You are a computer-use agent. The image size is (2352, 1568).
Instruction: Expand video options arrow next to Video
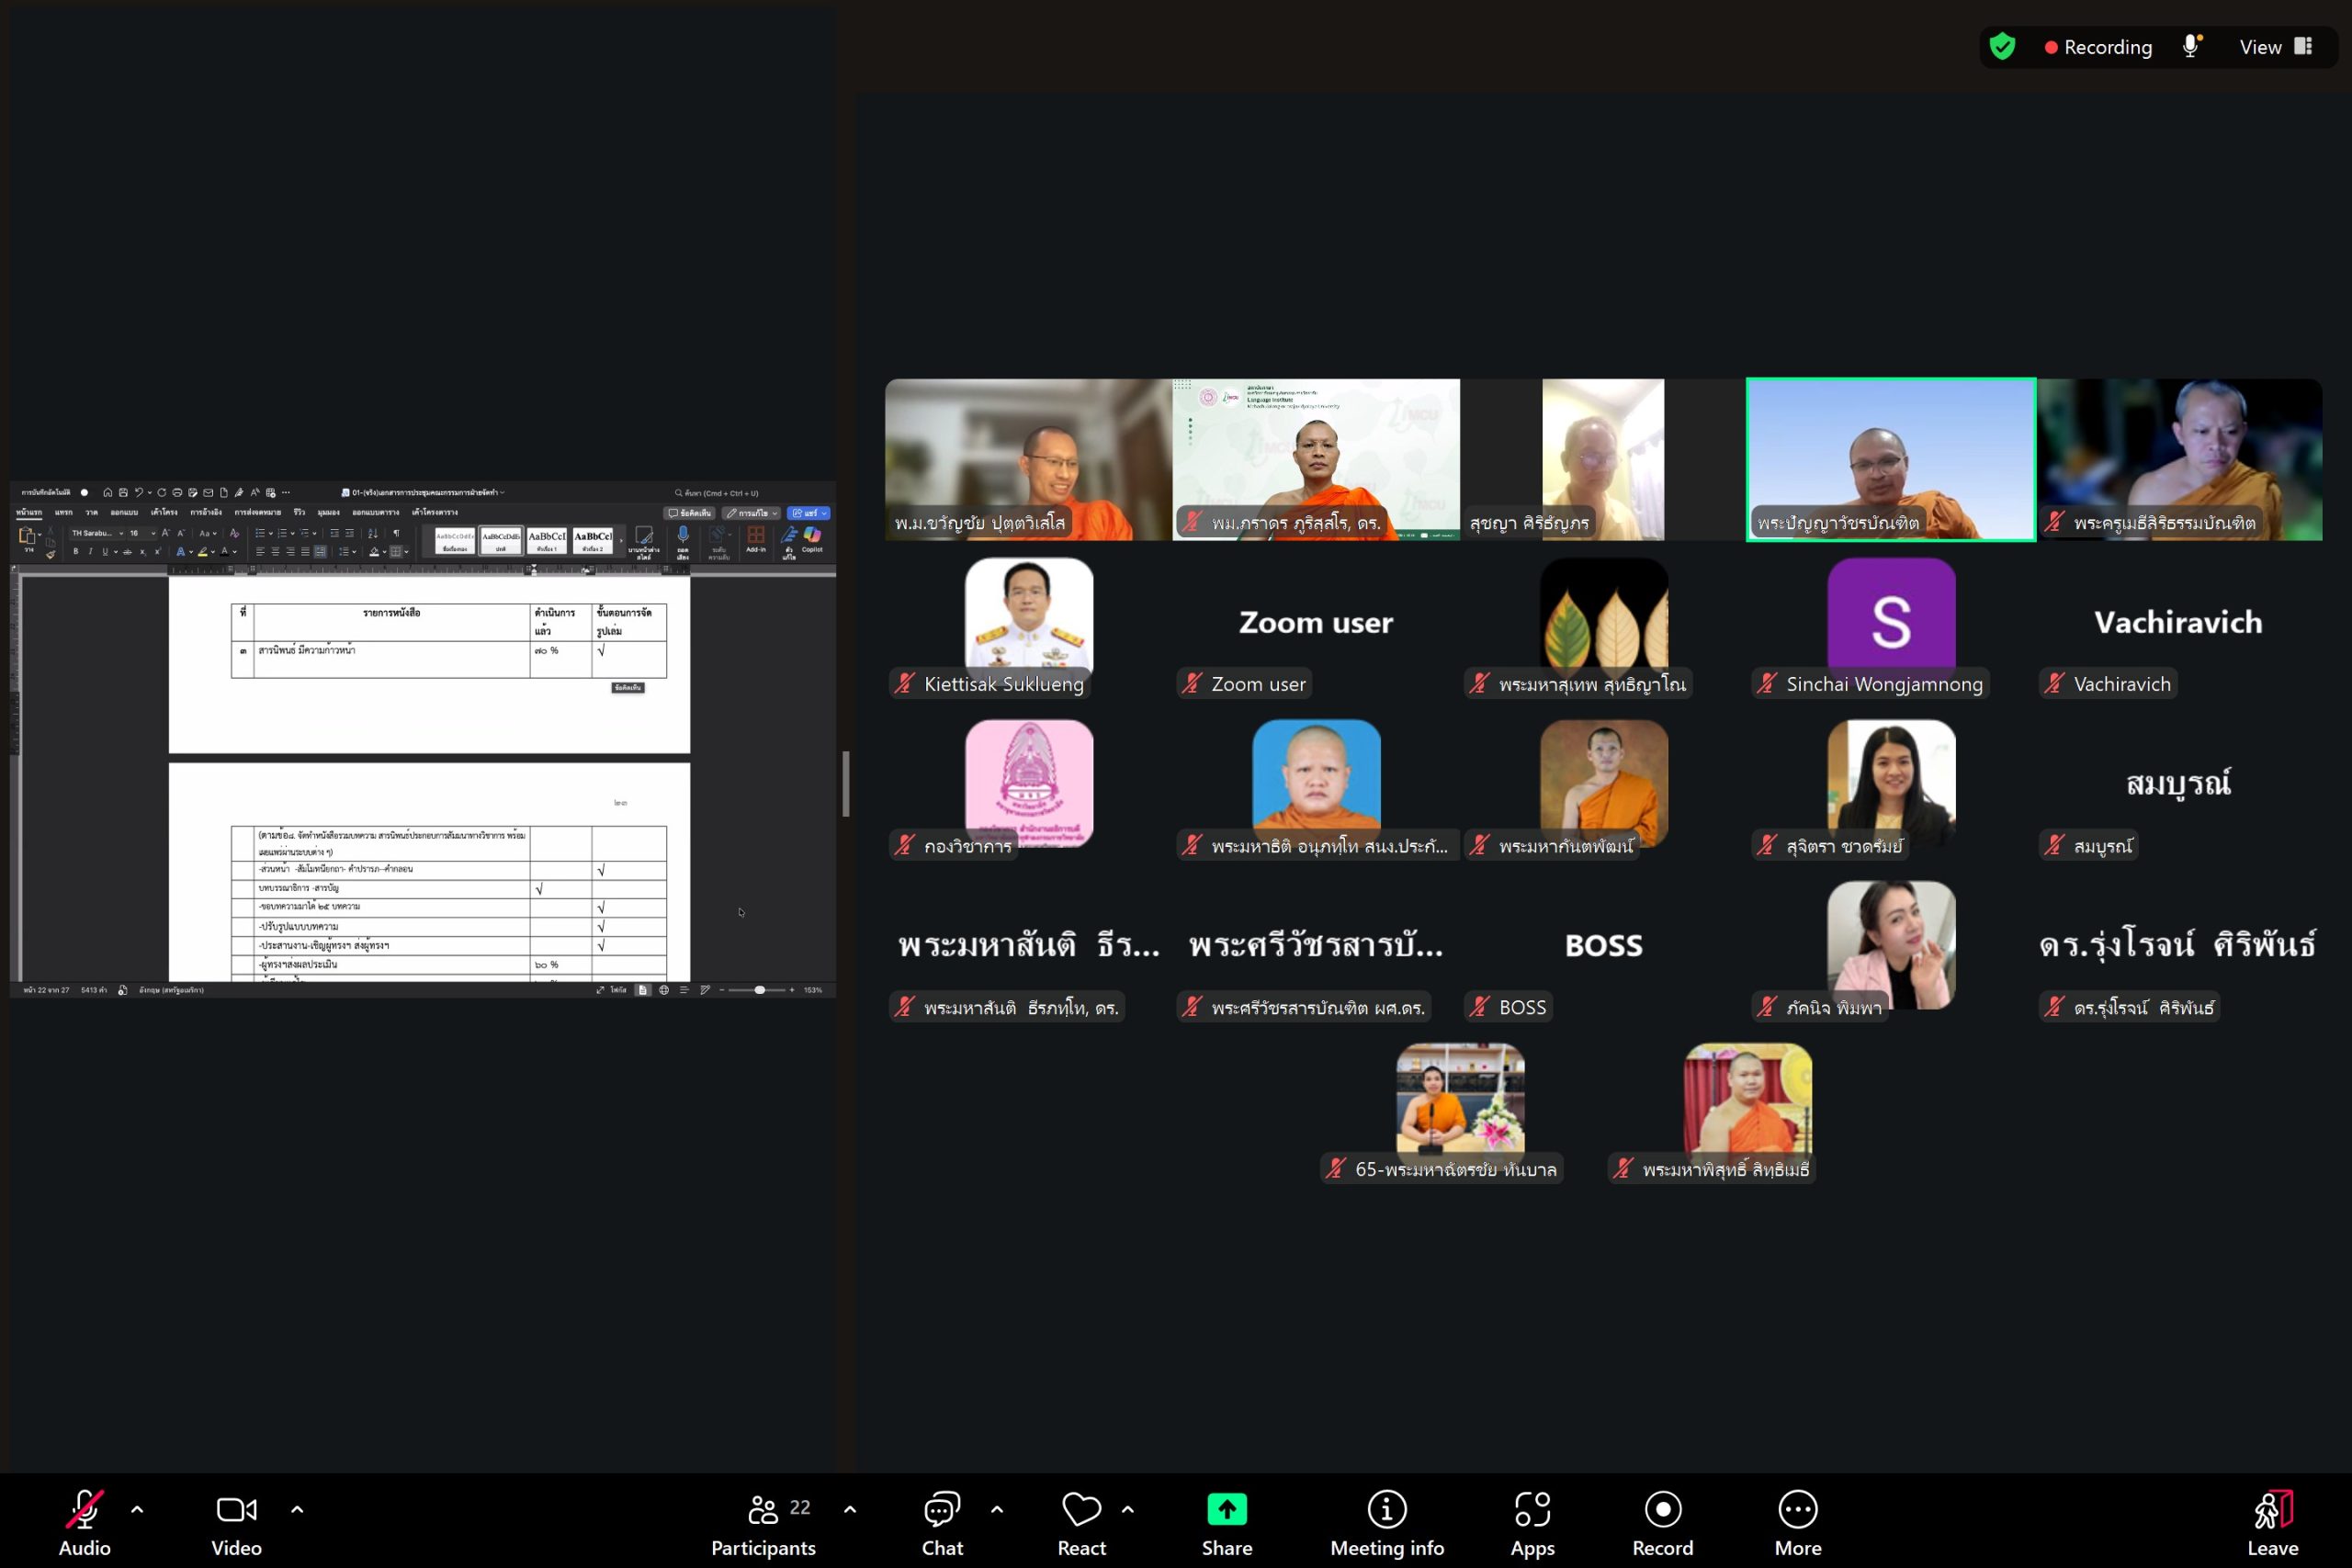click(x=297, y=1509)
